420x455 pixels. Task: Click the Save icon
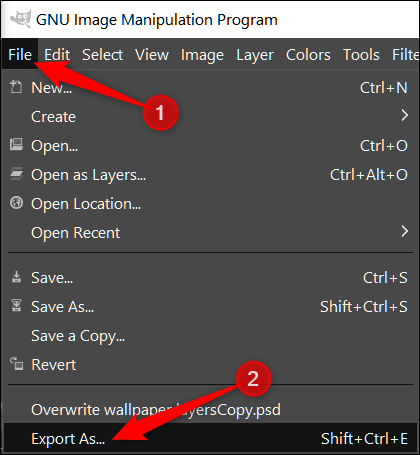pos(16,277)
